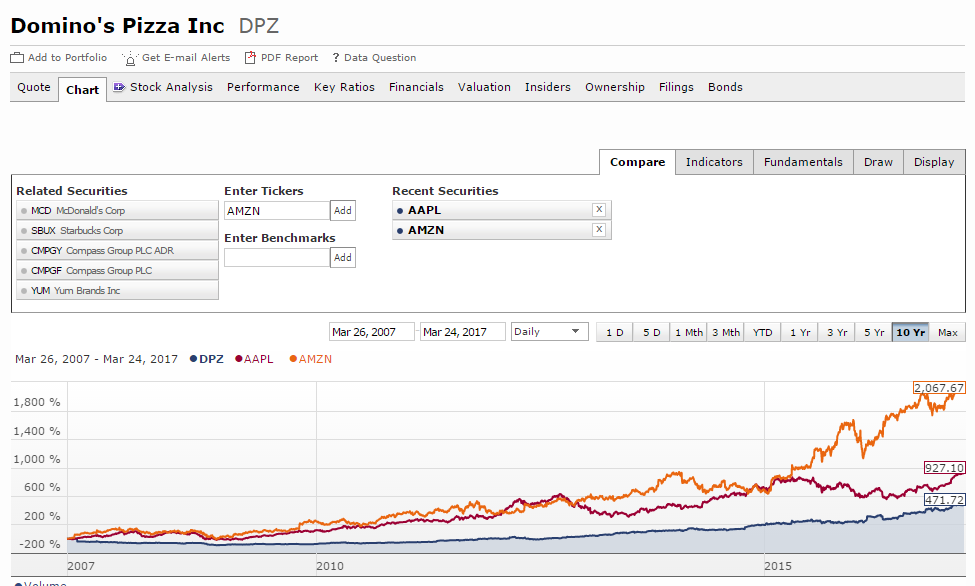Set chart range to 1 D
Image resolution: width=975 pixels, height=586 pixels.
[614, 332]
